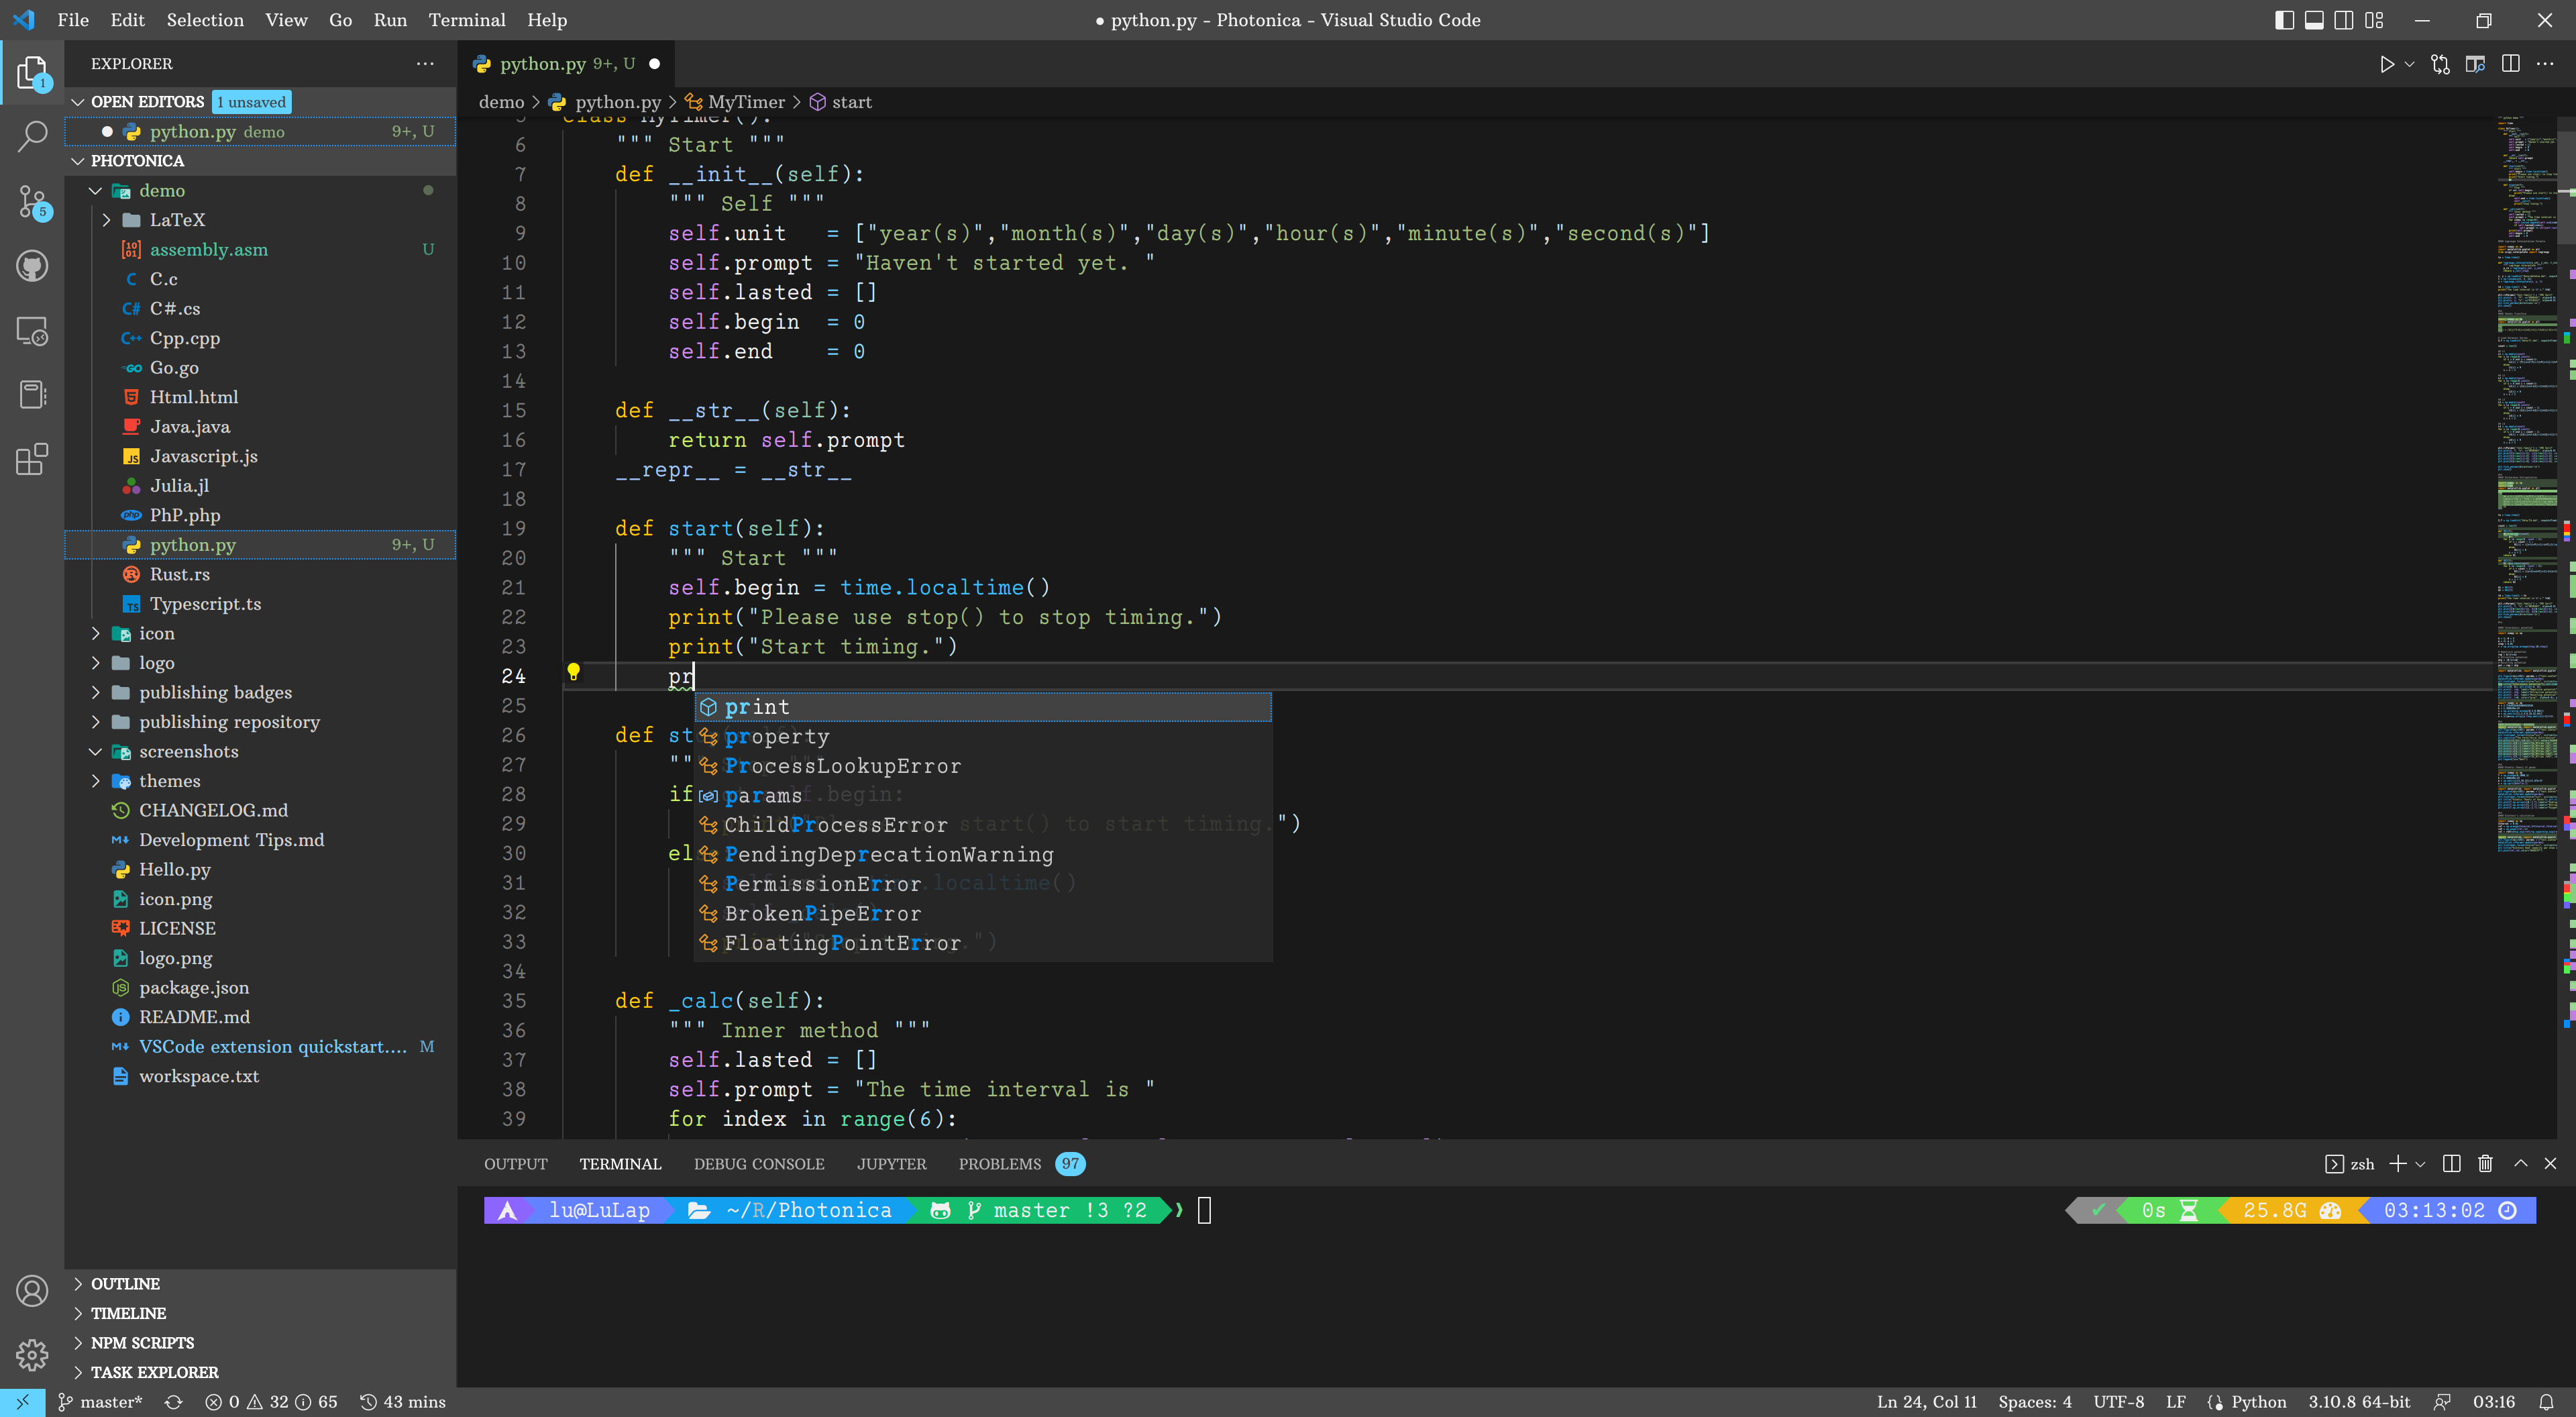Click the editor minimap code overview
This screenshot has height=1417, width=2576.
pos(2526,480)
